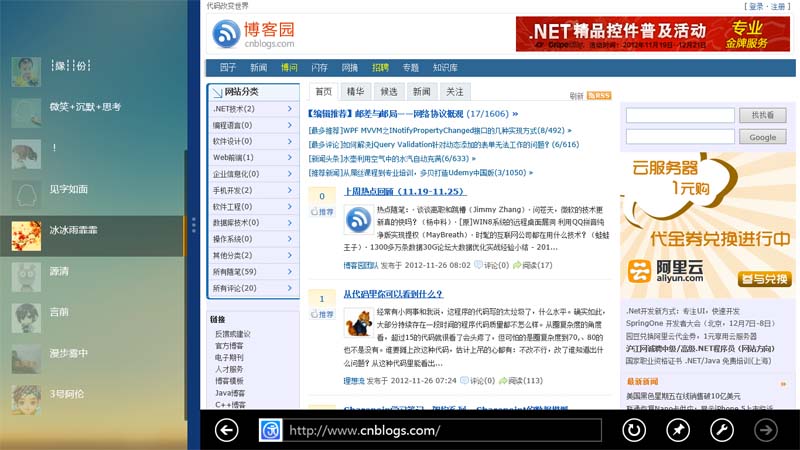Viewport: 800px width, 450px height.
Task: Click the split-view handle dots
Action: pyautogui.click(x=193, y=225)
